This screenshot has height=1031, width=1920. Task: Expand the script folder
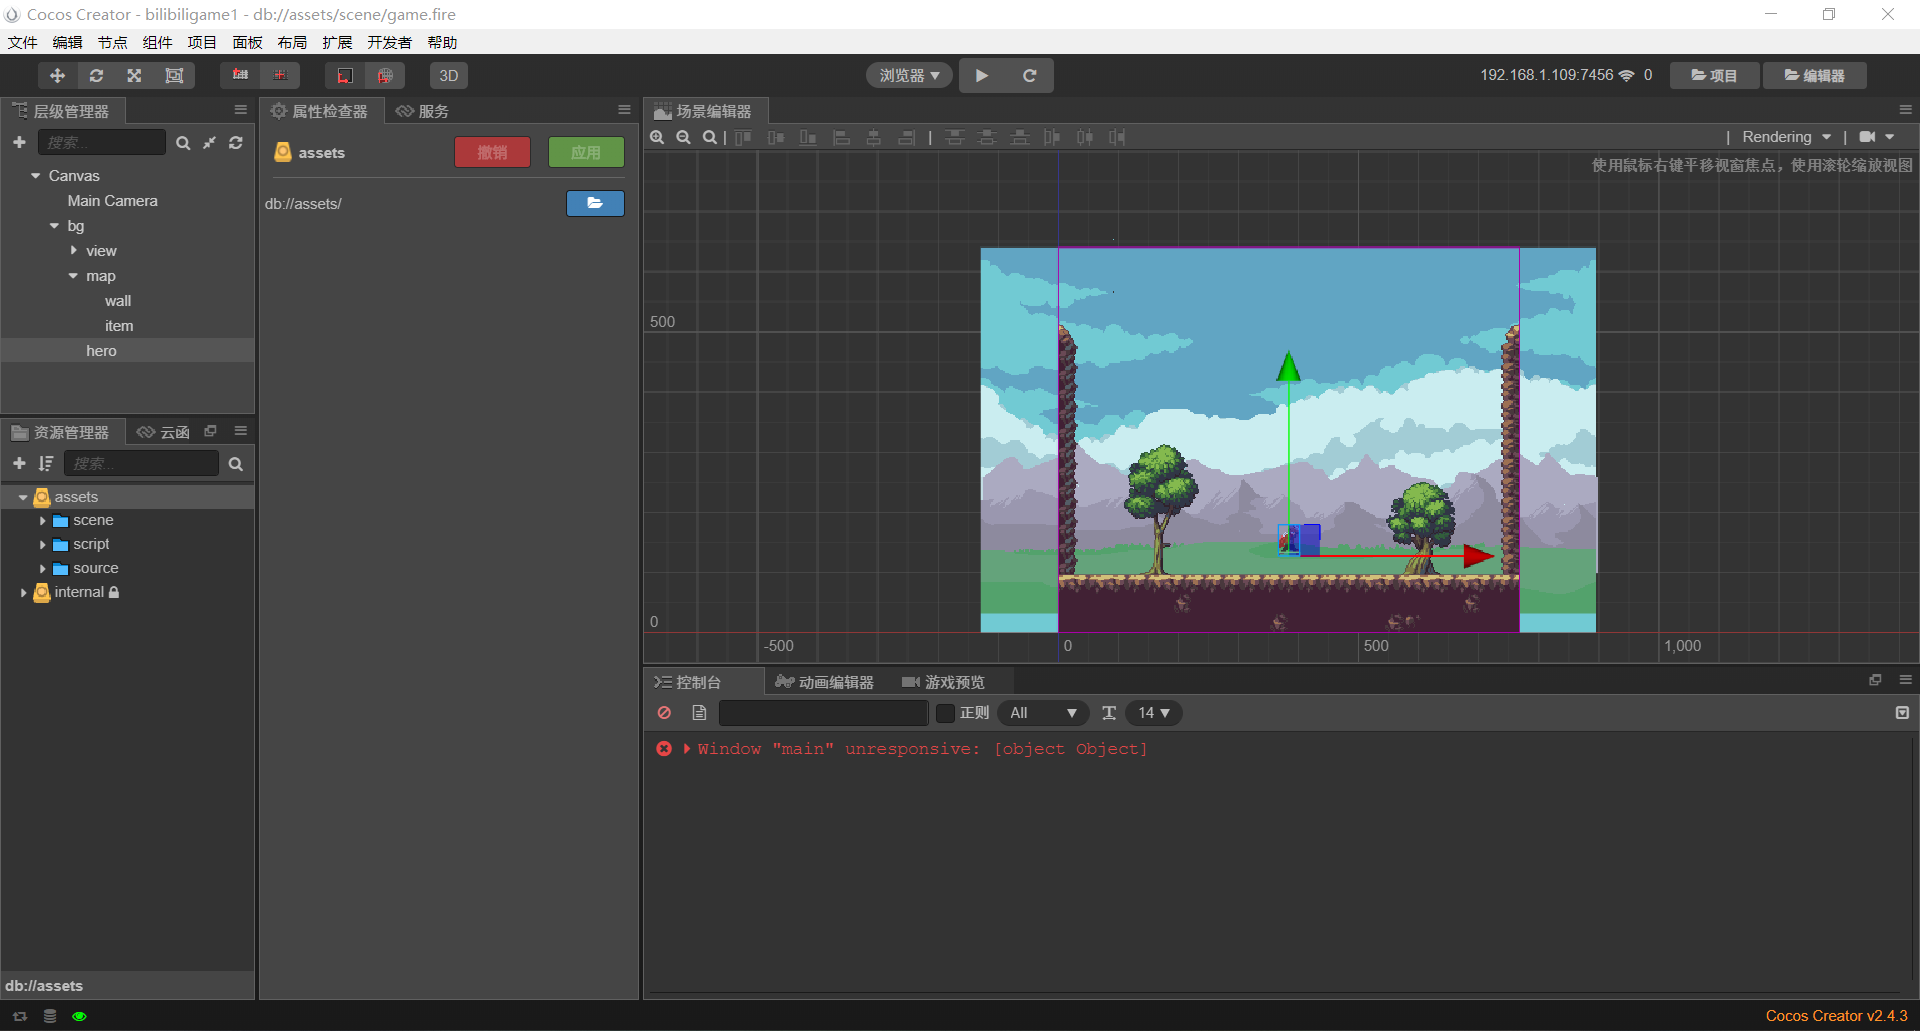42,545
